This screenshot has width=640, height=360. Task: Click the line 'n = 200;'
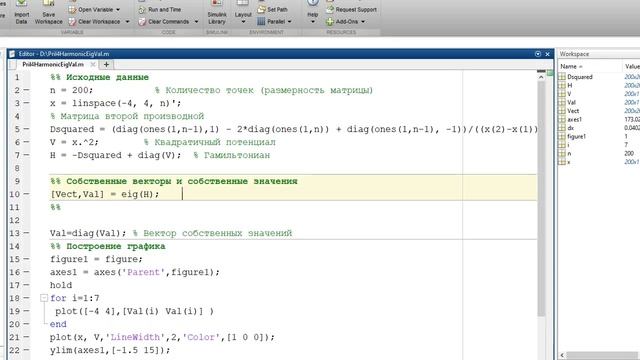click(x=71, y=90)
